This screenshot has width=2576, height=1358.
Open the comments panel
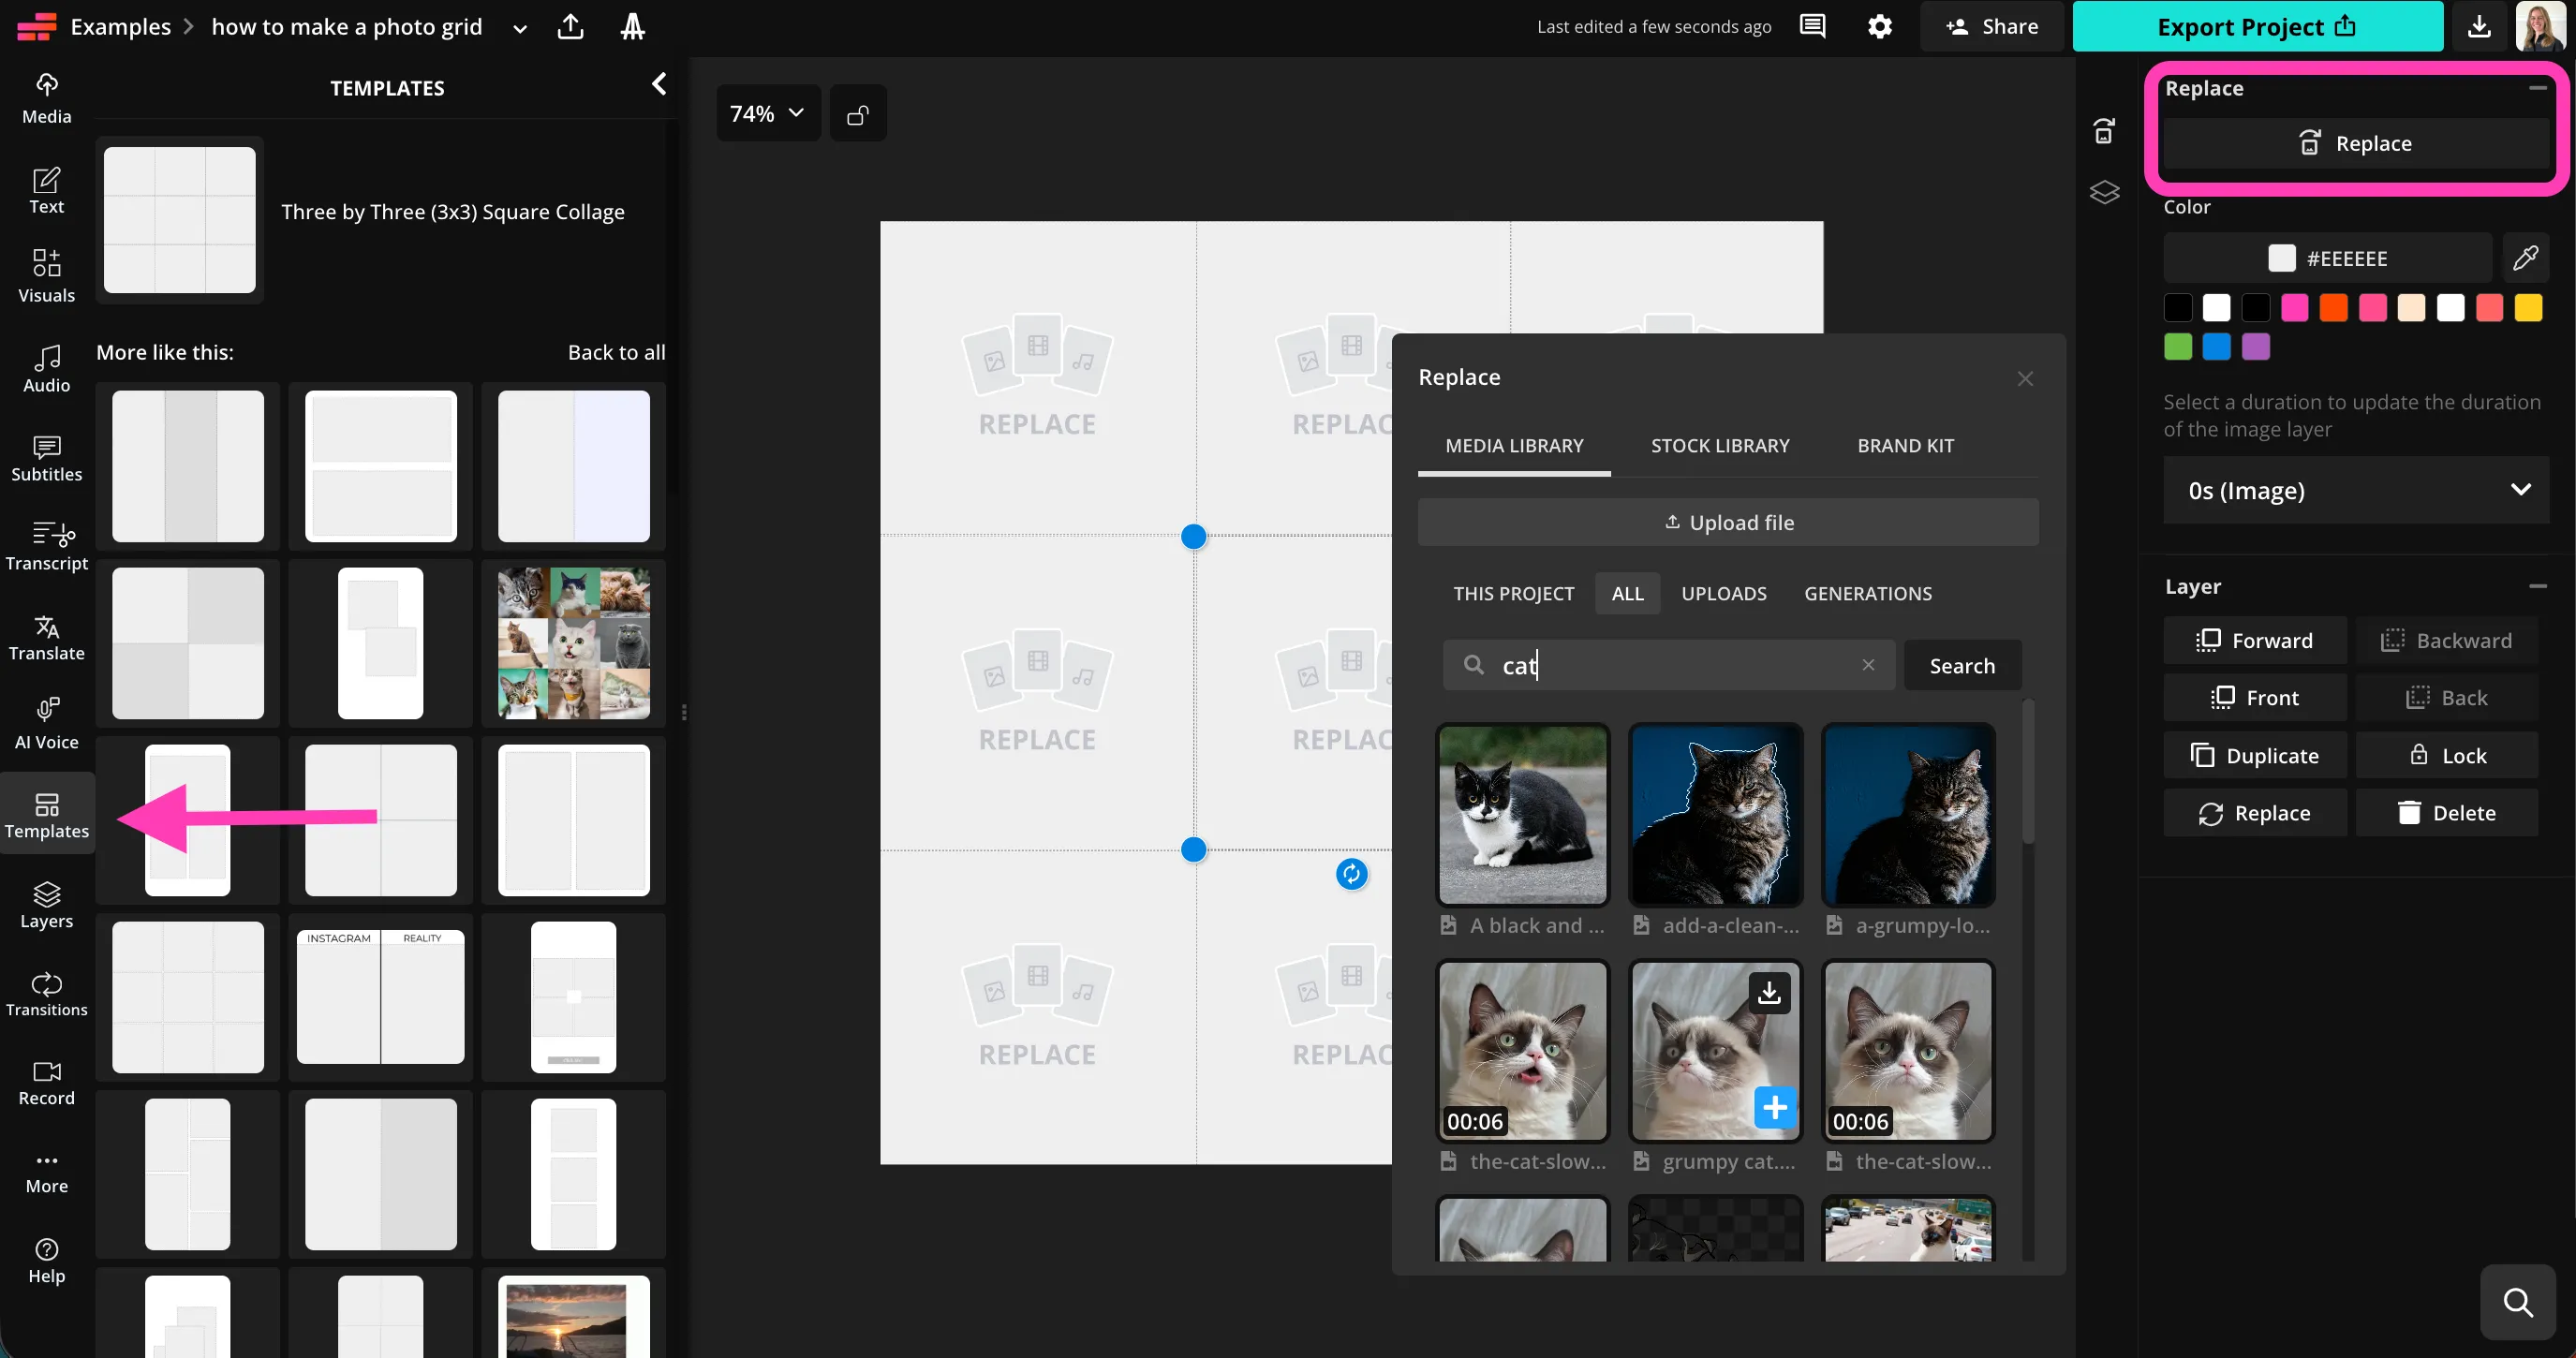coord(1811,26)
